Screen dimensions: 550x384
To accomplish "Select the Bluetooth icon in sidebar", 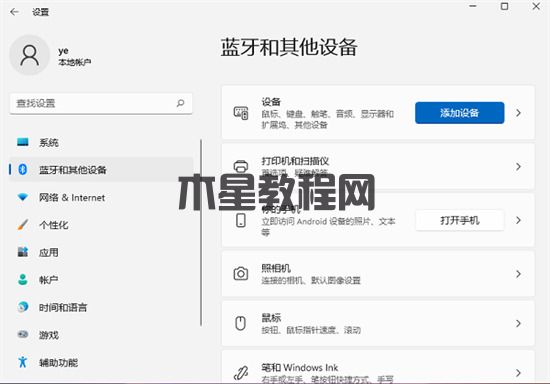I will click(23, 169).
